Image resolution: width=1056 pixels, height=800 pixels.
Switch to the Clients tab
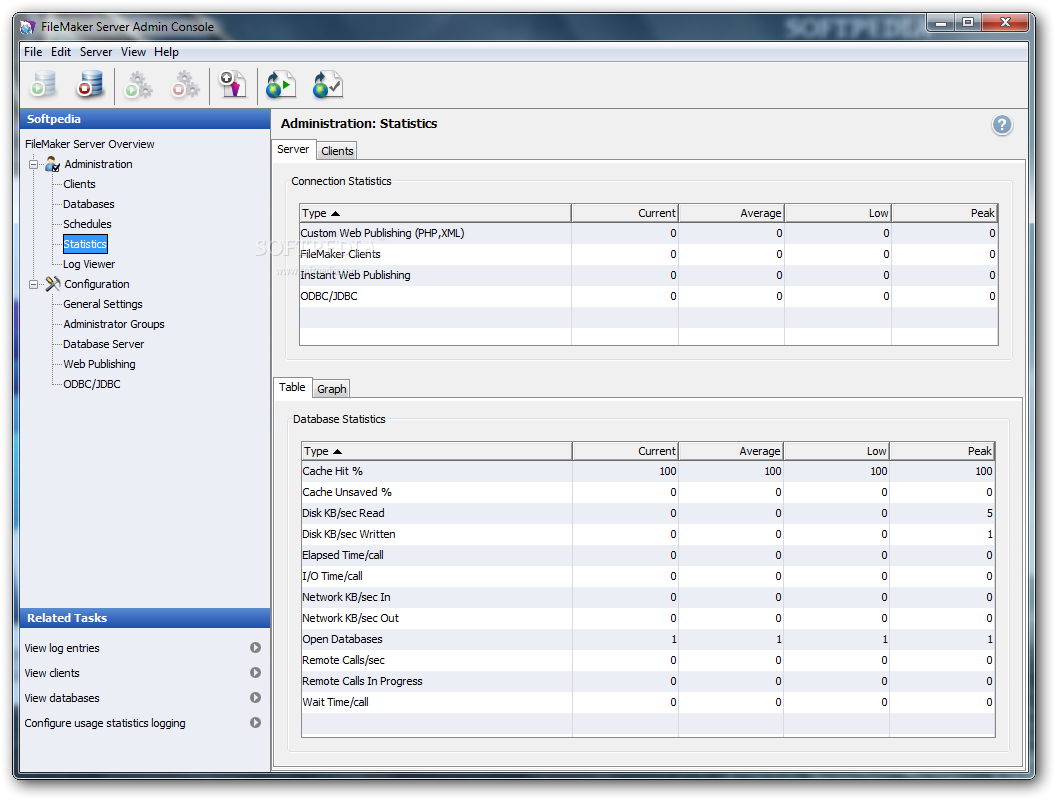pos(337,151)
